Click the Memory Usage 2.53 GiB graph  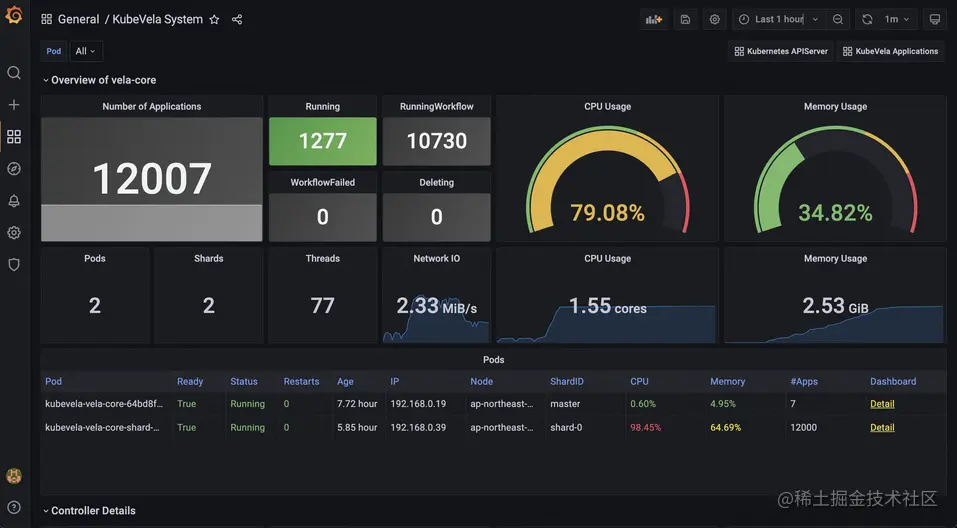[835, 305]
